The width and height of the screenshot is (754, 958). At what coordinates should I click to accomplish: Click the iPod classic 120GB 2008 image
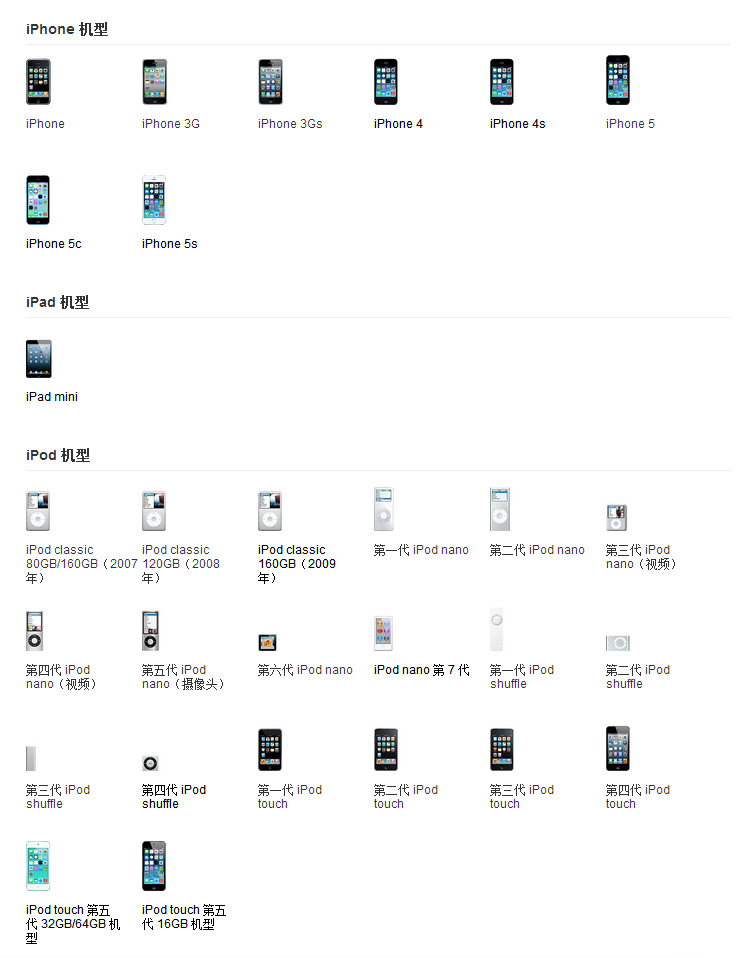coord(154,511)
